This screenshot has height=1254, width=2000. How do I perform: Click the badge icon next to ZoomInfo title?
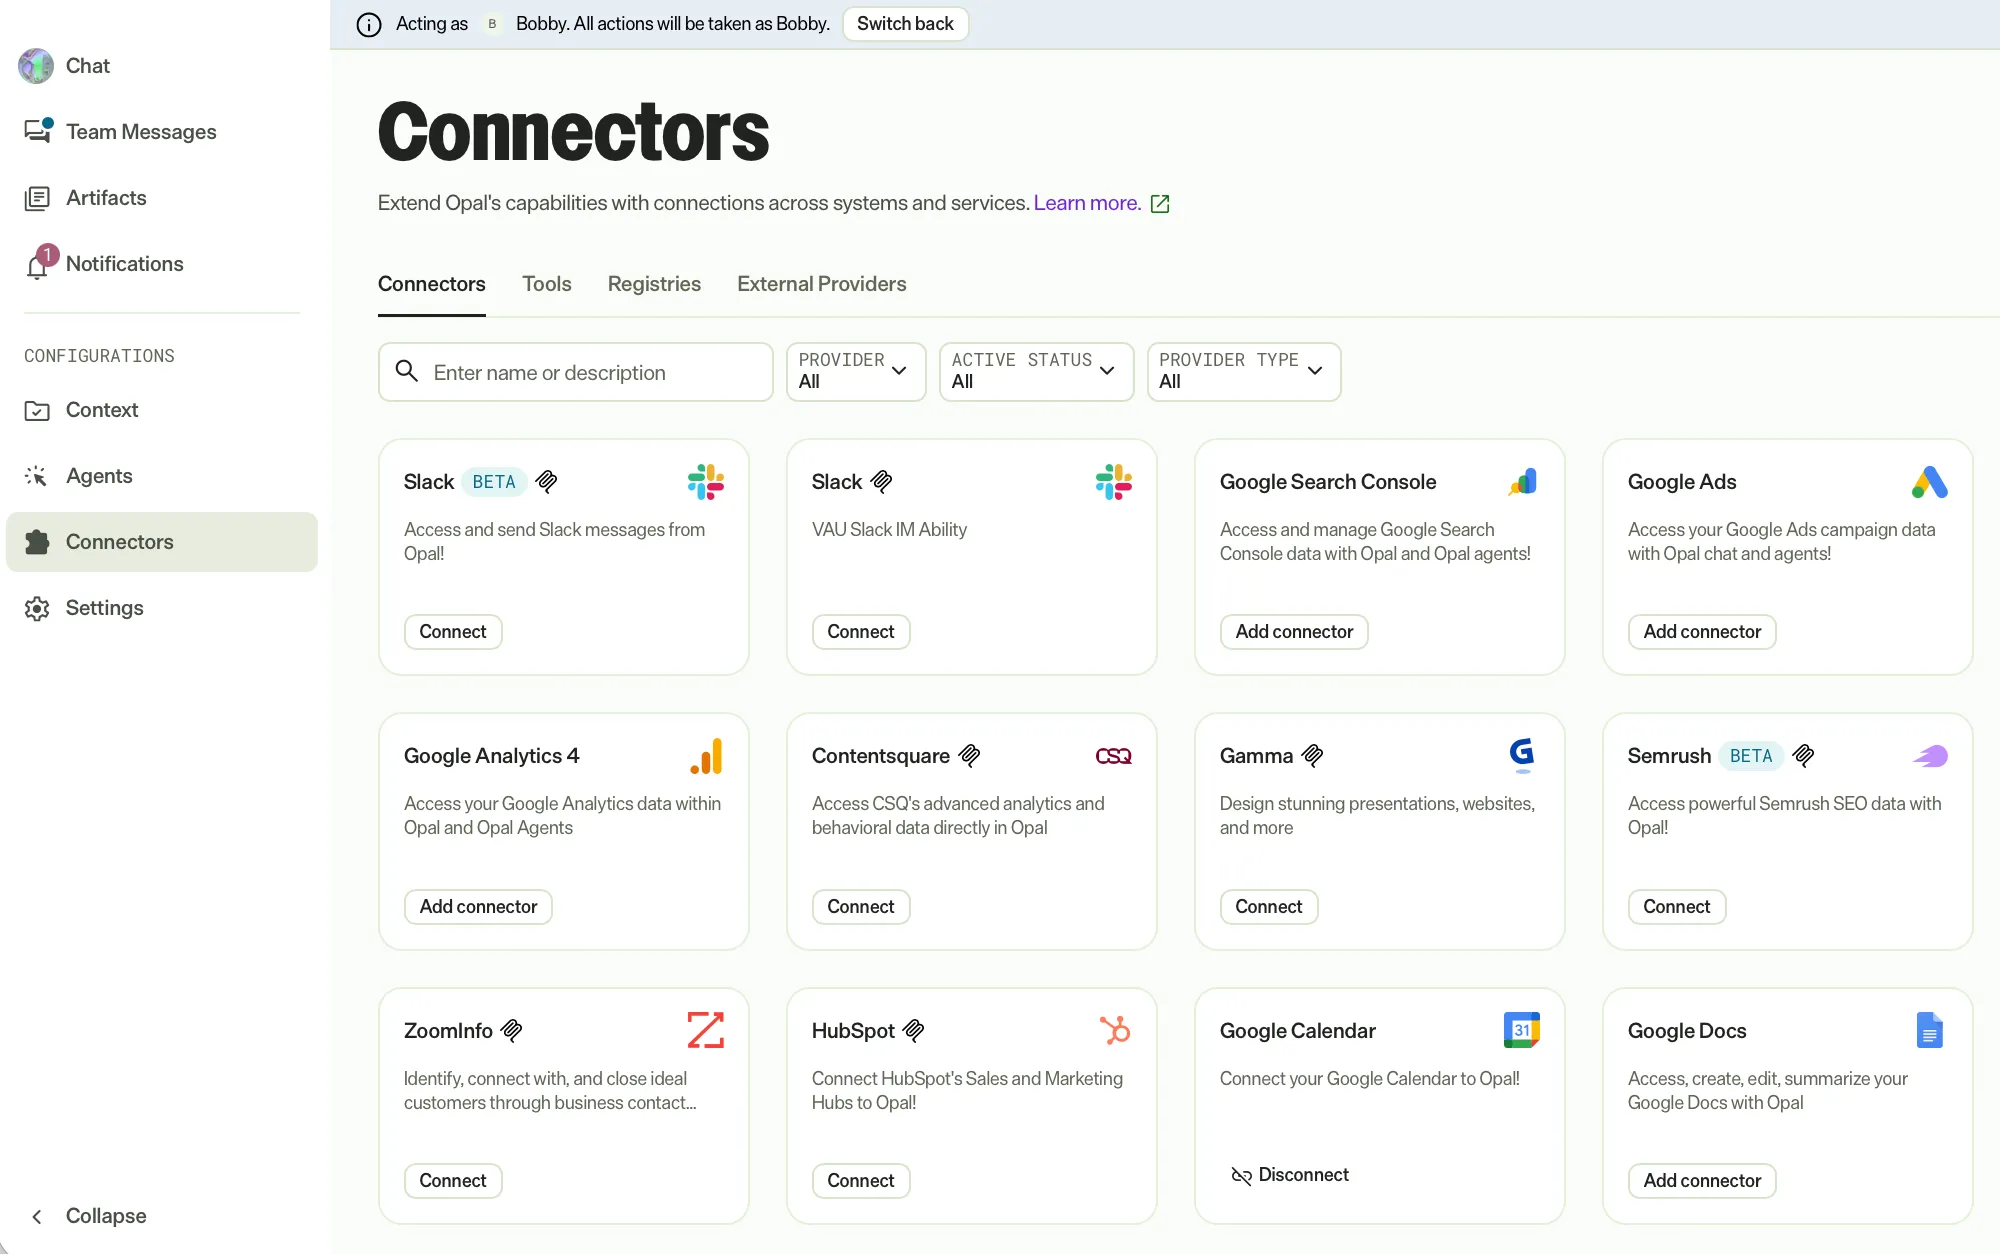tap(512, 1031)
